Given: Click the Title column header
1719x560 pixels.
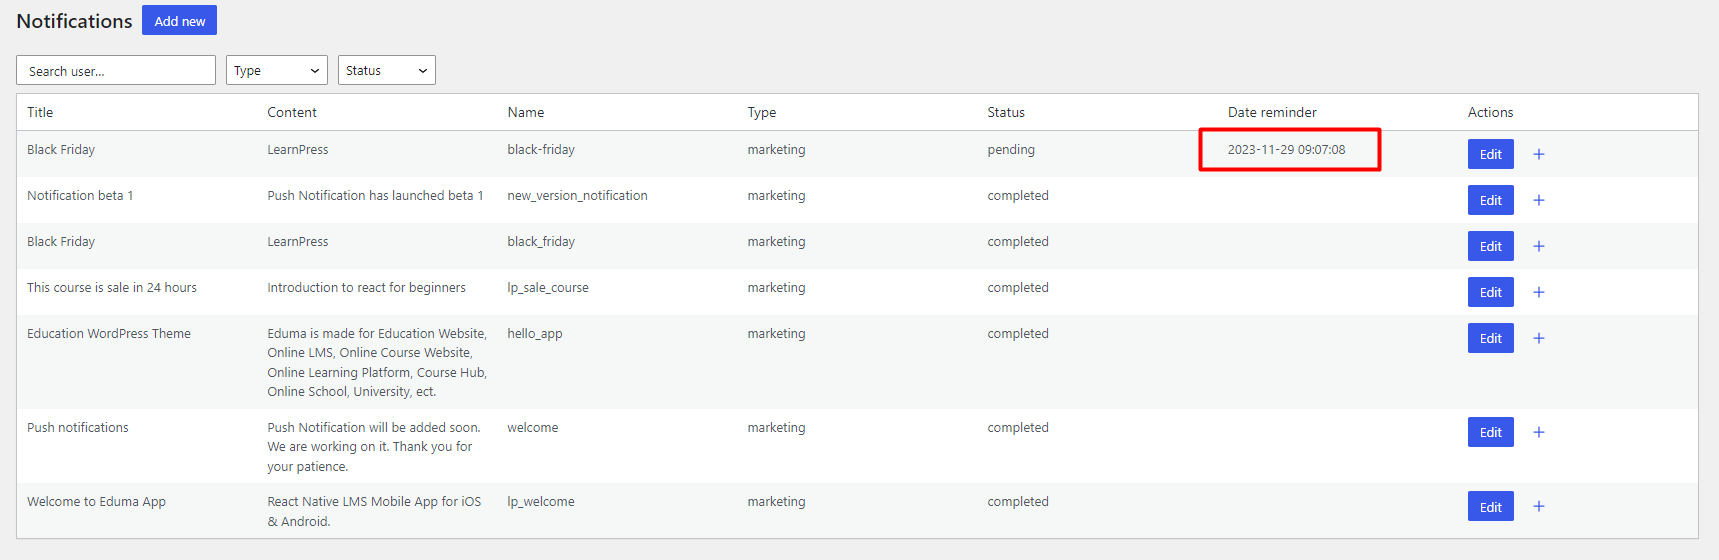Looking at the screenshot, I should [40, 112].
